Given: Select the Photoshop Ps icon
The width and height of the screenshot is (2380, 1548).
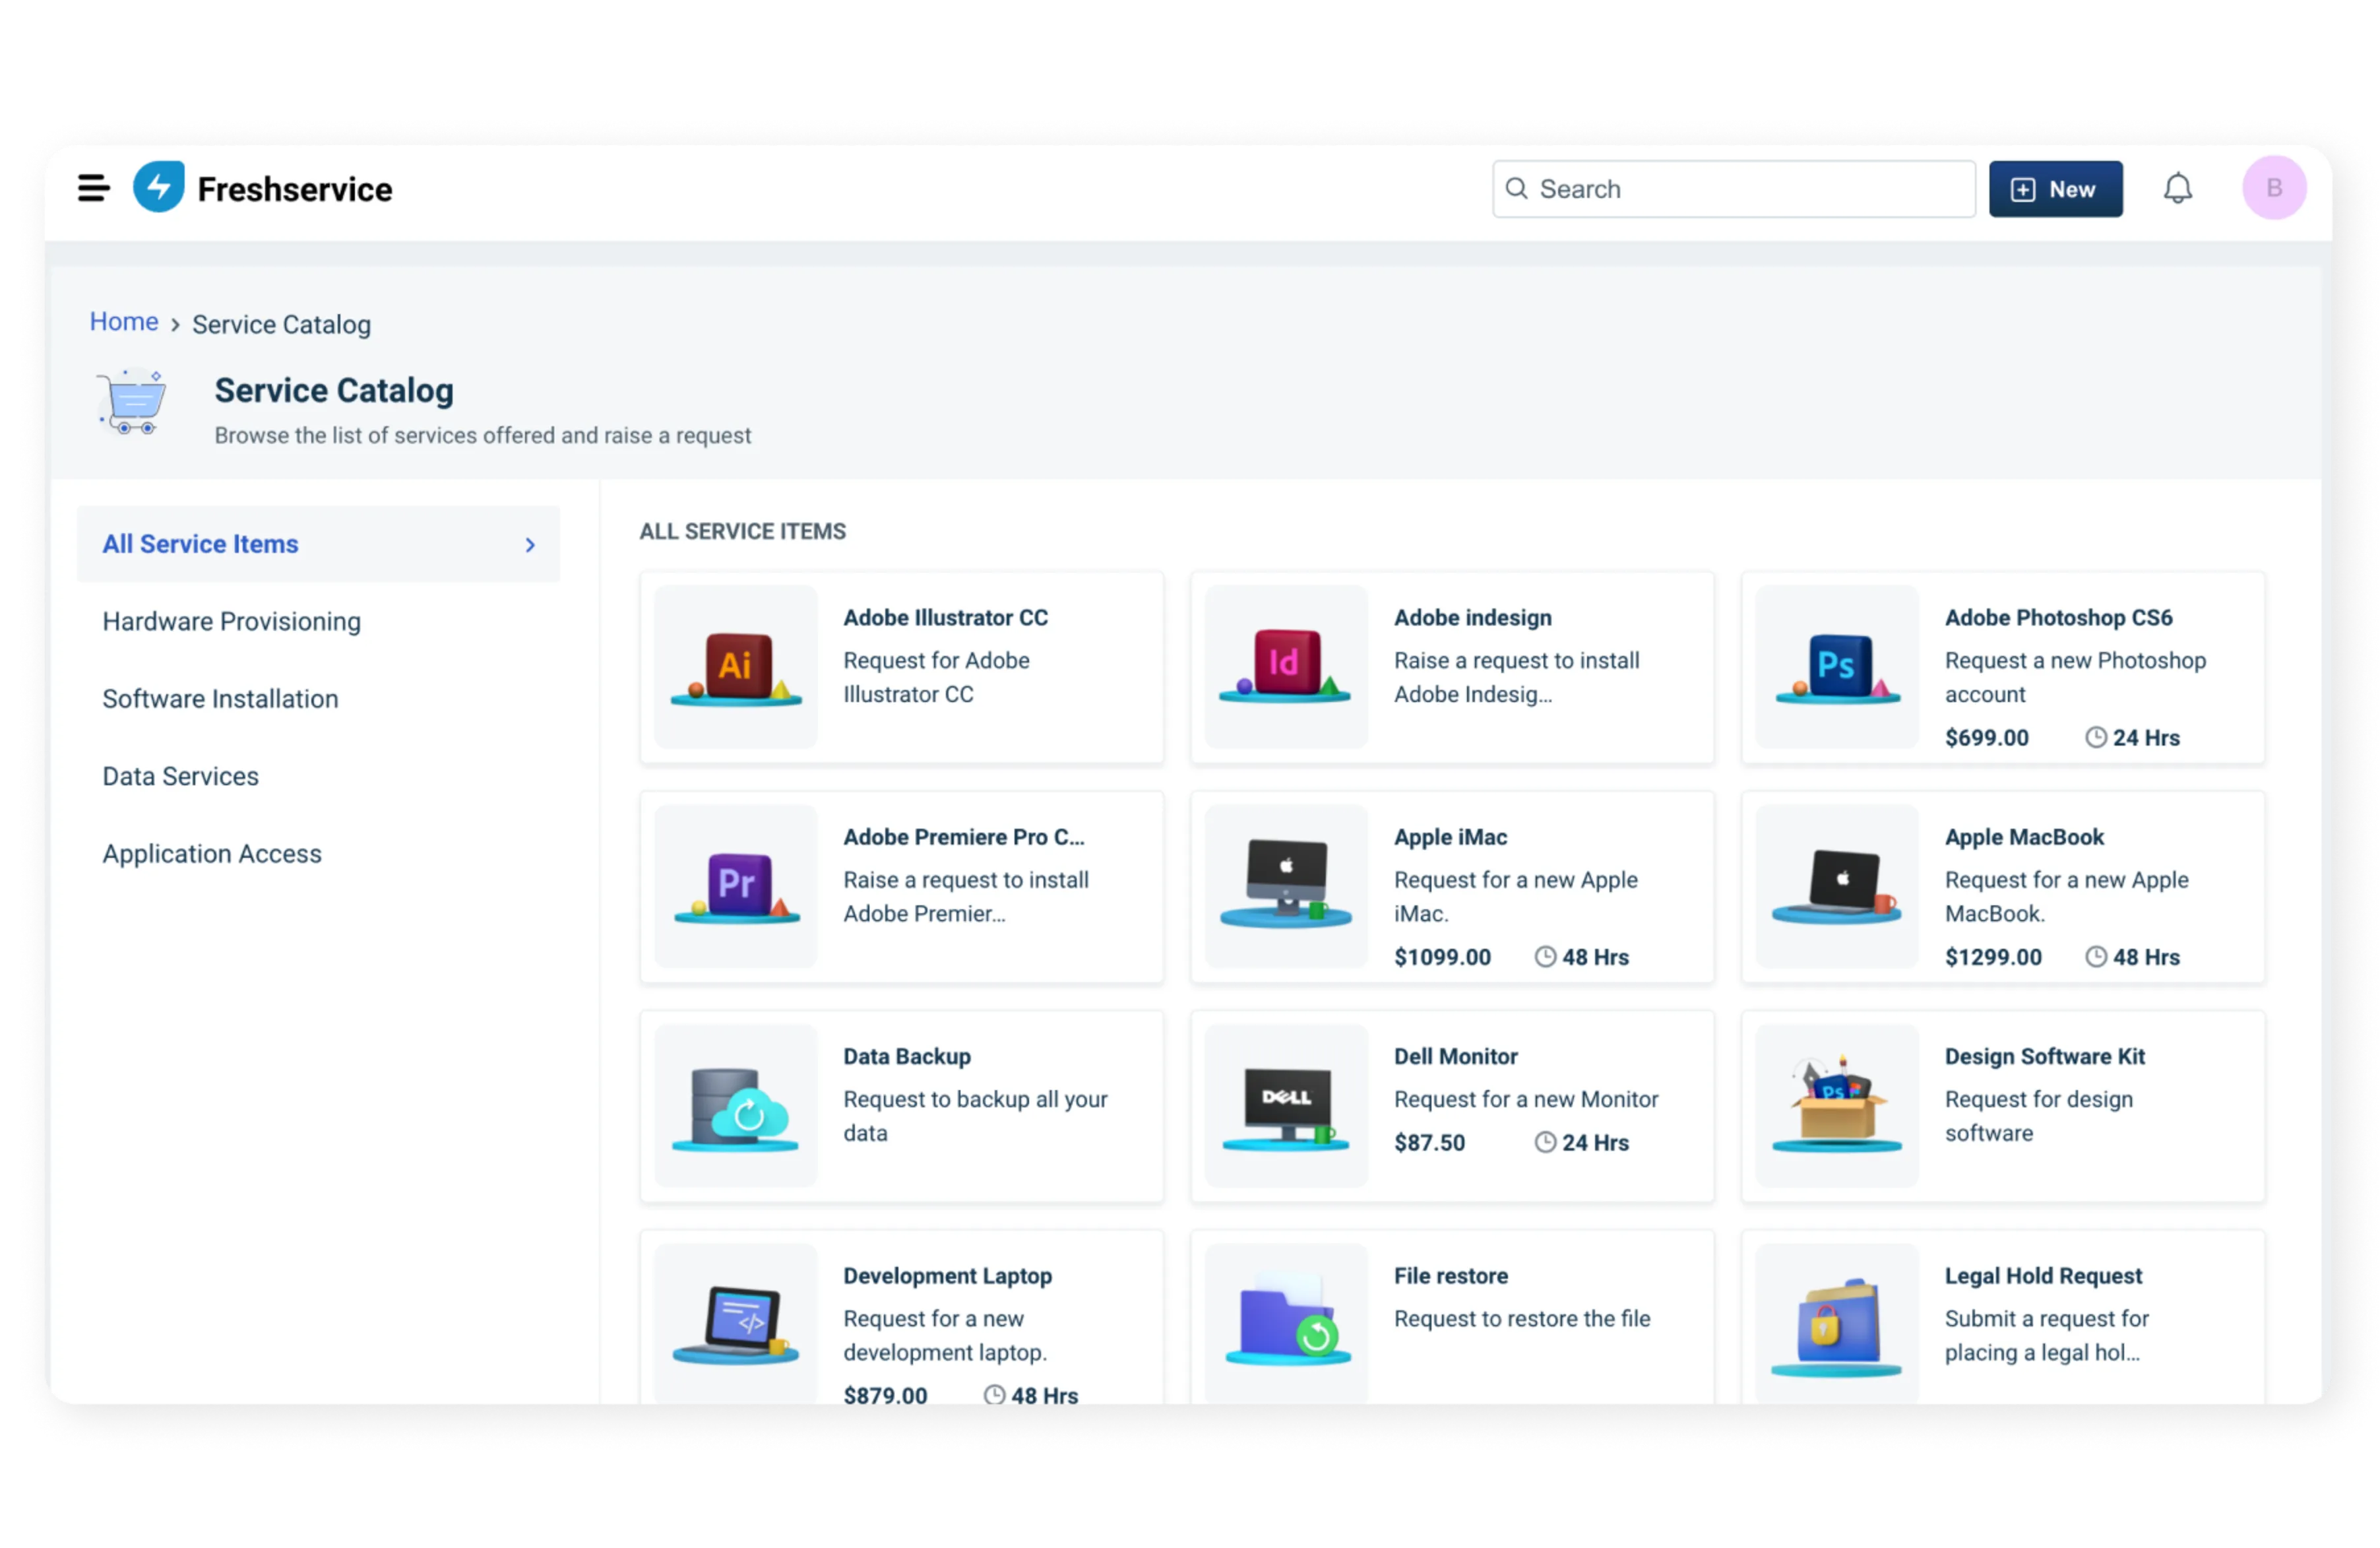Looking at the screenshot, I should pyautogui.click(x=1836, y=667).
